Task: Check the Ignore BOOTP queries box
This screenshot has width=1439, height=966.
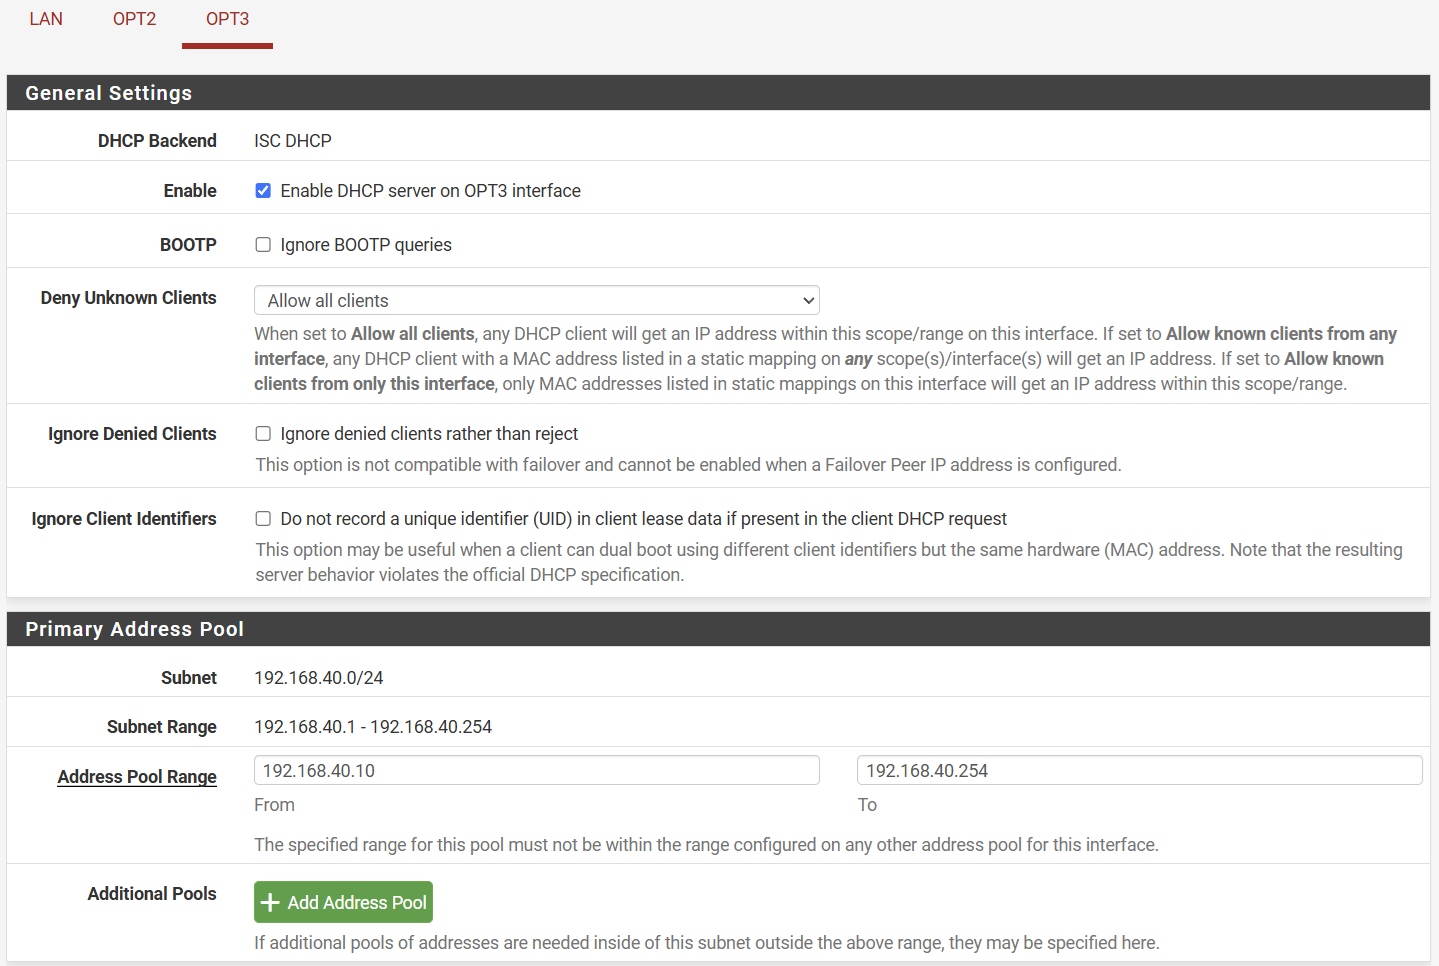Action: click(263, 245)
